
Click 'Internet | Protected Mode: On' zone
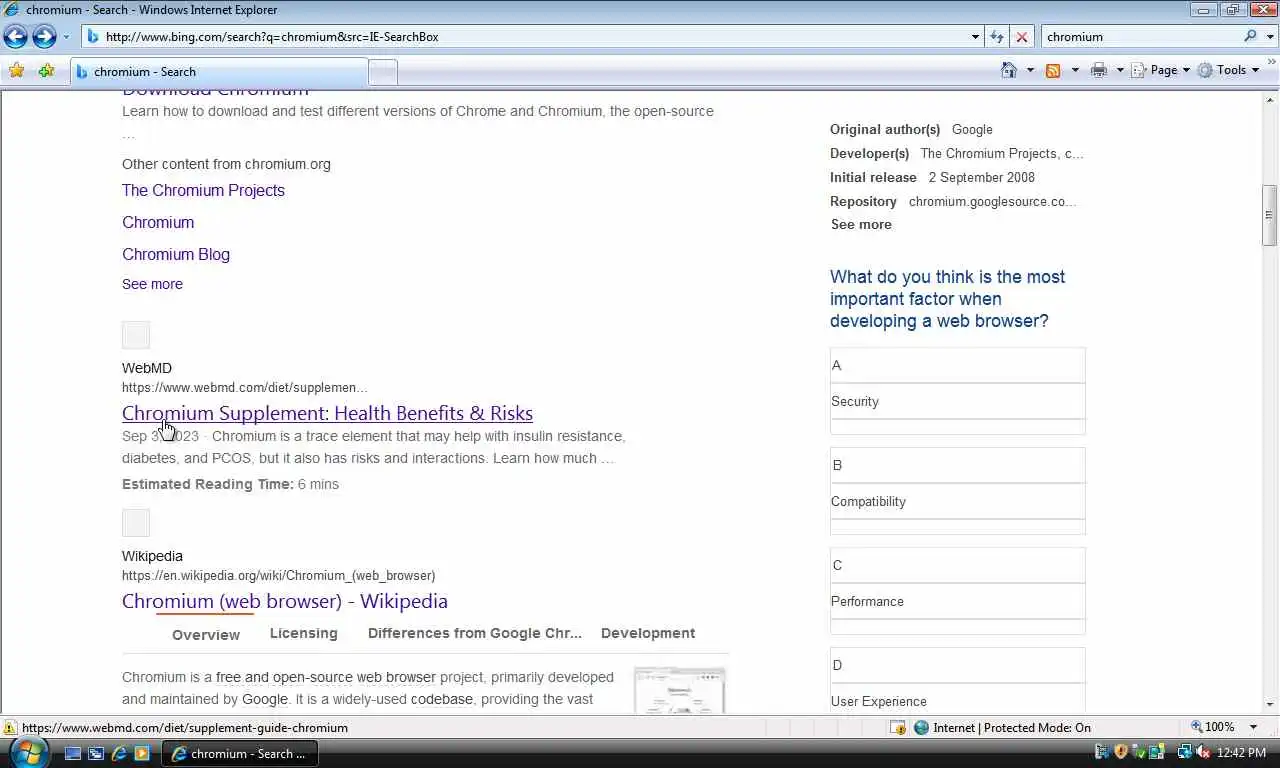coord(1002,728)
